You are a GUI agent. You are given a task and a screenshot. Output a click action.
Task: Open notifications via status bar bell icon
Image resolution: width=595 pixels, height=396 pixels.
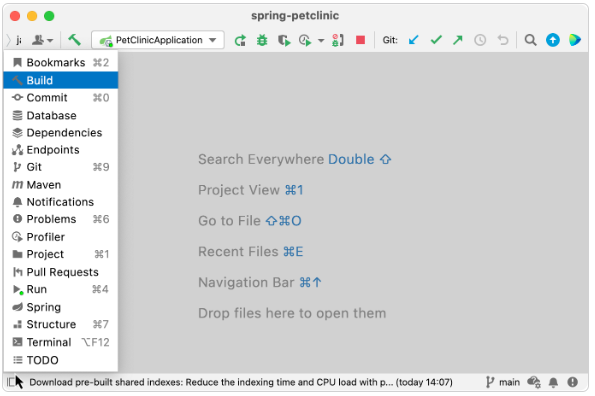pyautogui.click(x=553, y=382)
